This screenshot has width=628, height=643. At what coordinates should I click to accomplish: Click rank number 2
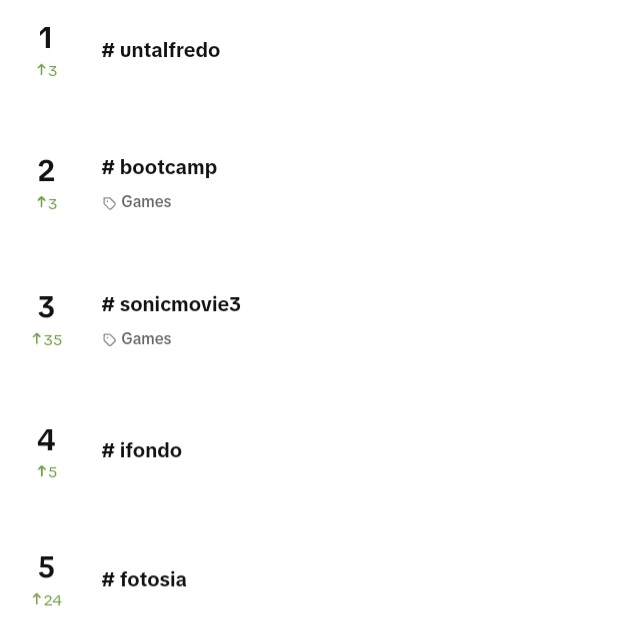click(46, 171)
